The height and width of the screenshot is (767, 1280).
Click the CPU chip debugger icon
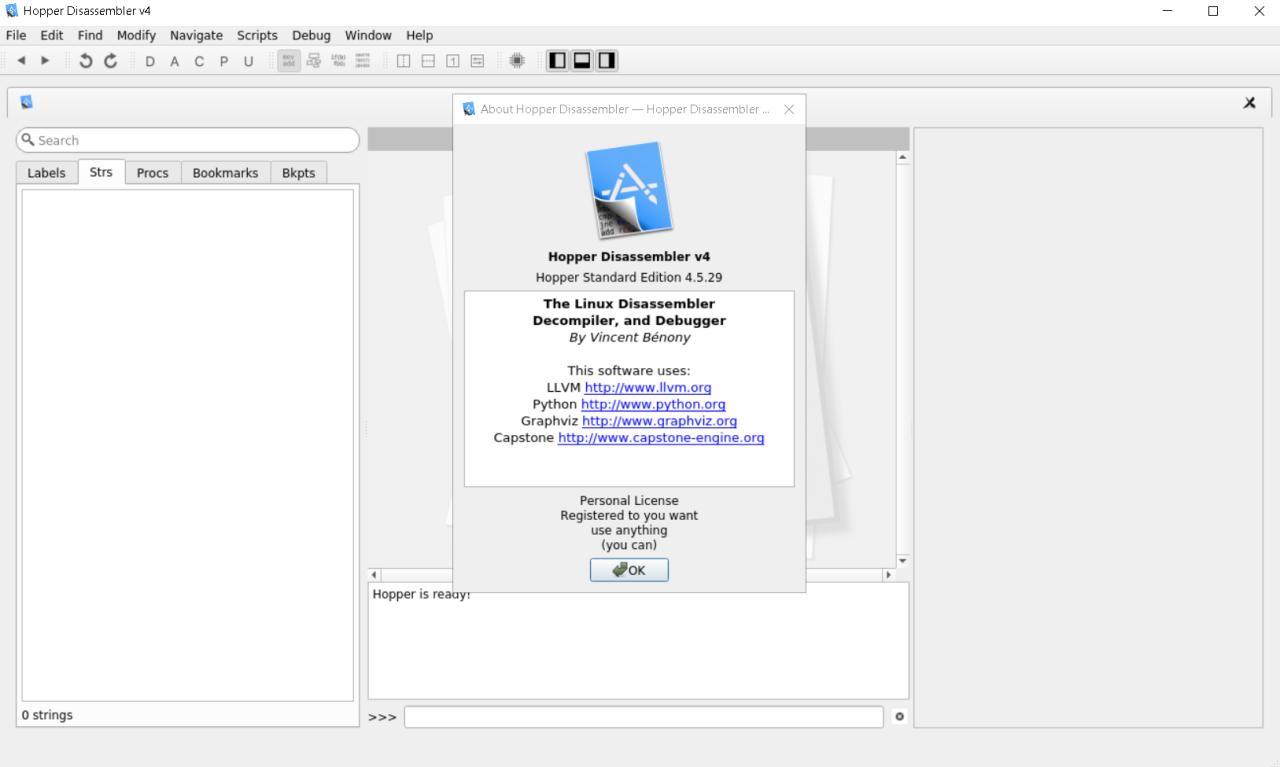517,61
